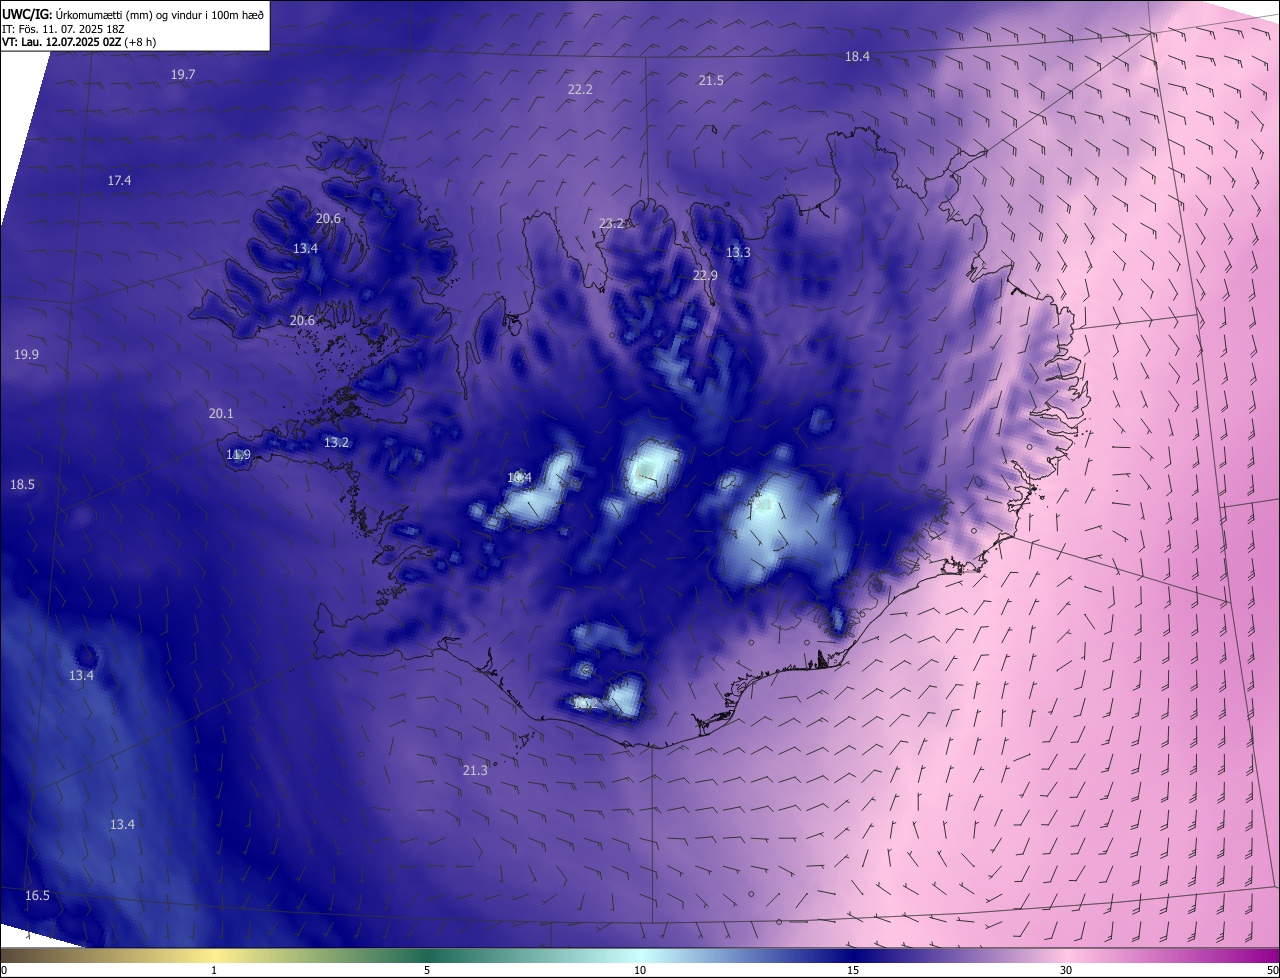Click the 13.2 value label
The width and height of the screenshot is (1280, 978).
coord(336,442)
